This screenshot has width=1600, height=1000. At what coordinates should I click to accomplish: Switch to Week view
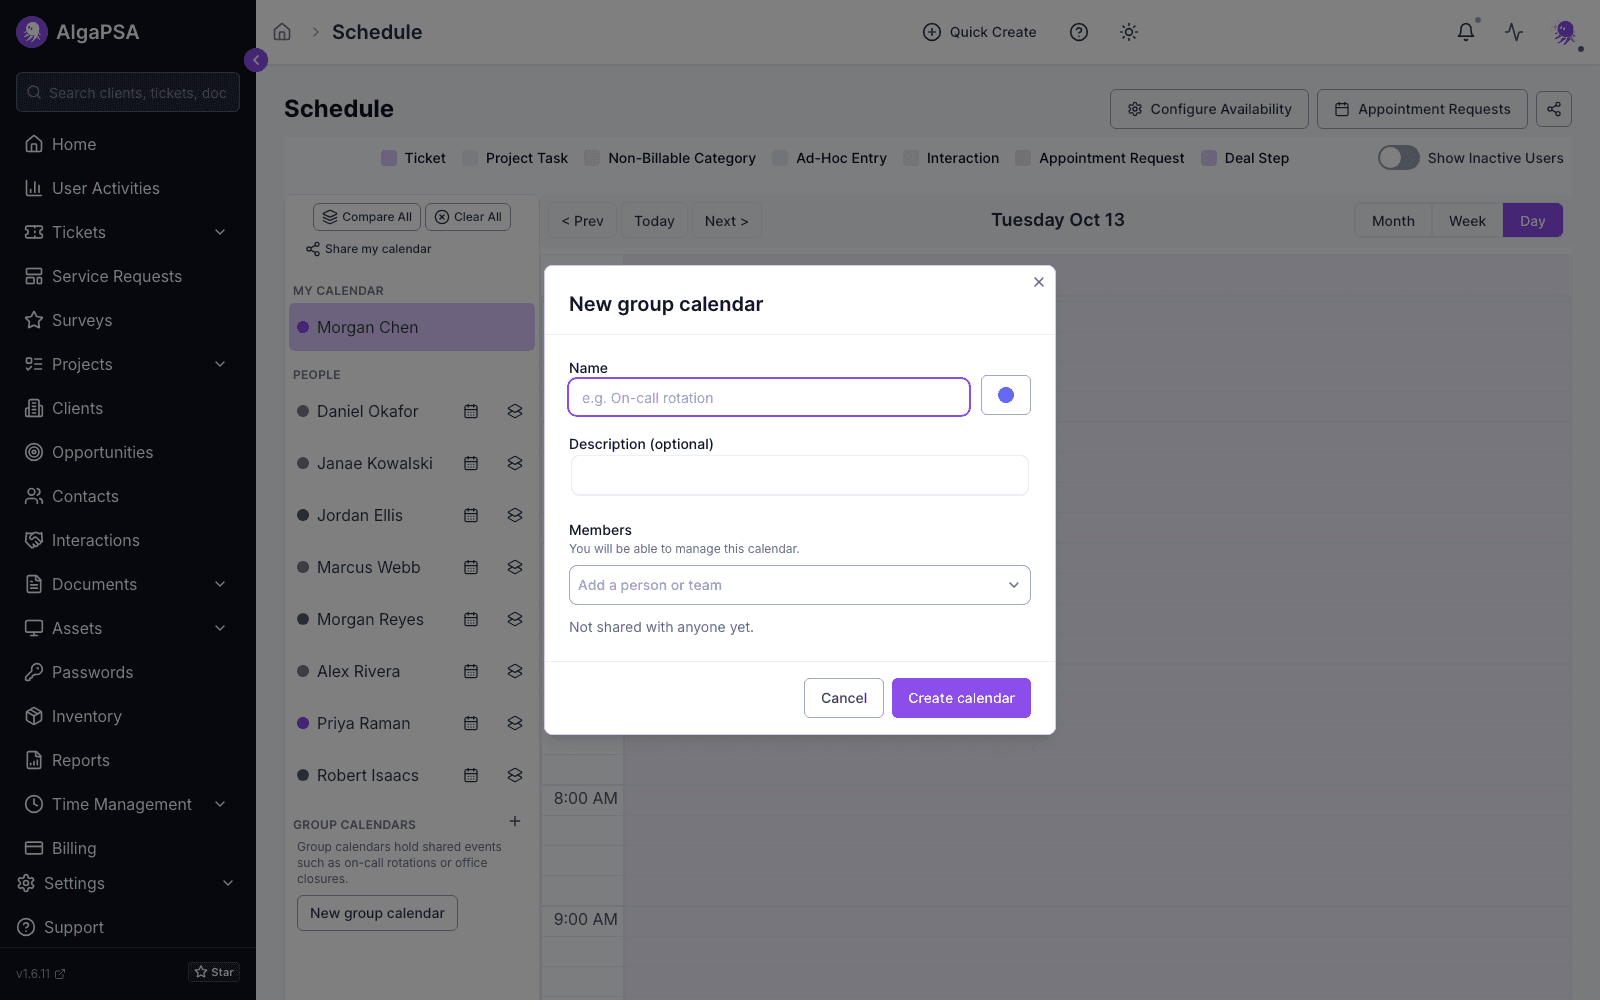coord(1467,221)
